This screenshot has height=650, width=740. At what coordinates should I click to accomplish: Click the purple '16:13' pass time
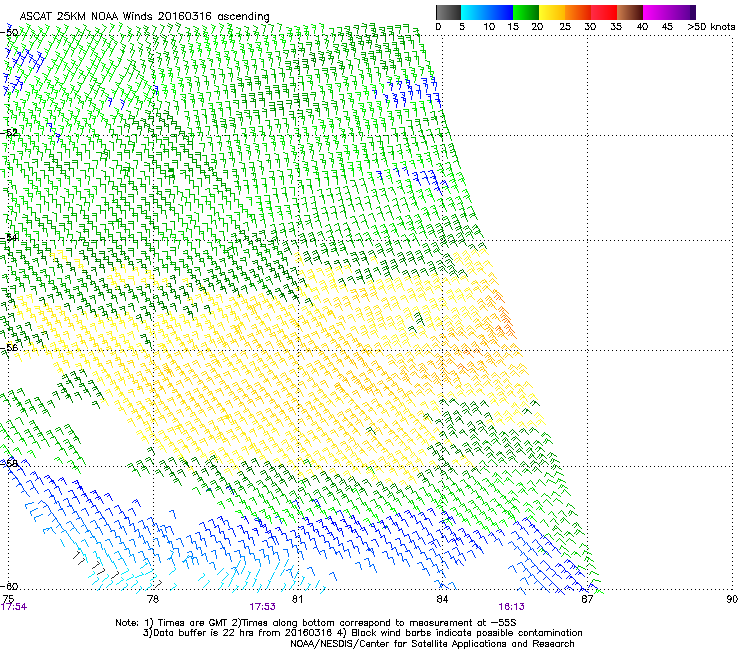511,607
